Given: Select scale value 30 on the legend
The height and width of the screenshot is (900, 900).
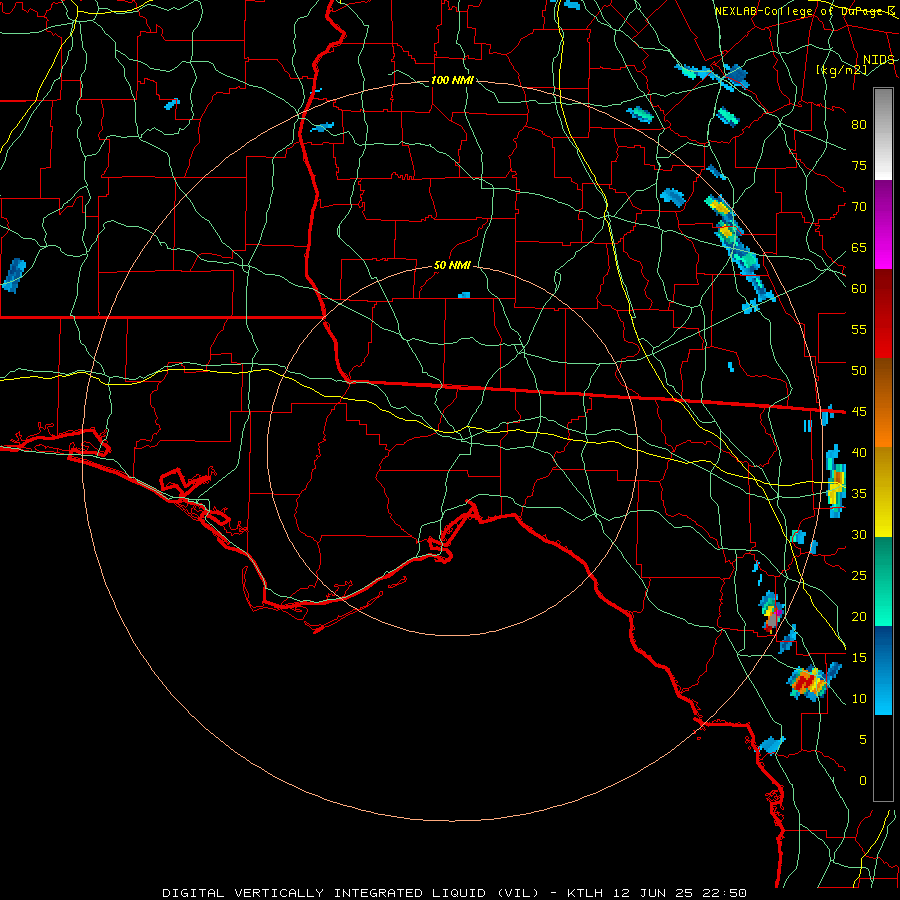Looking at the screenshot, I should (x=859, y=534).
